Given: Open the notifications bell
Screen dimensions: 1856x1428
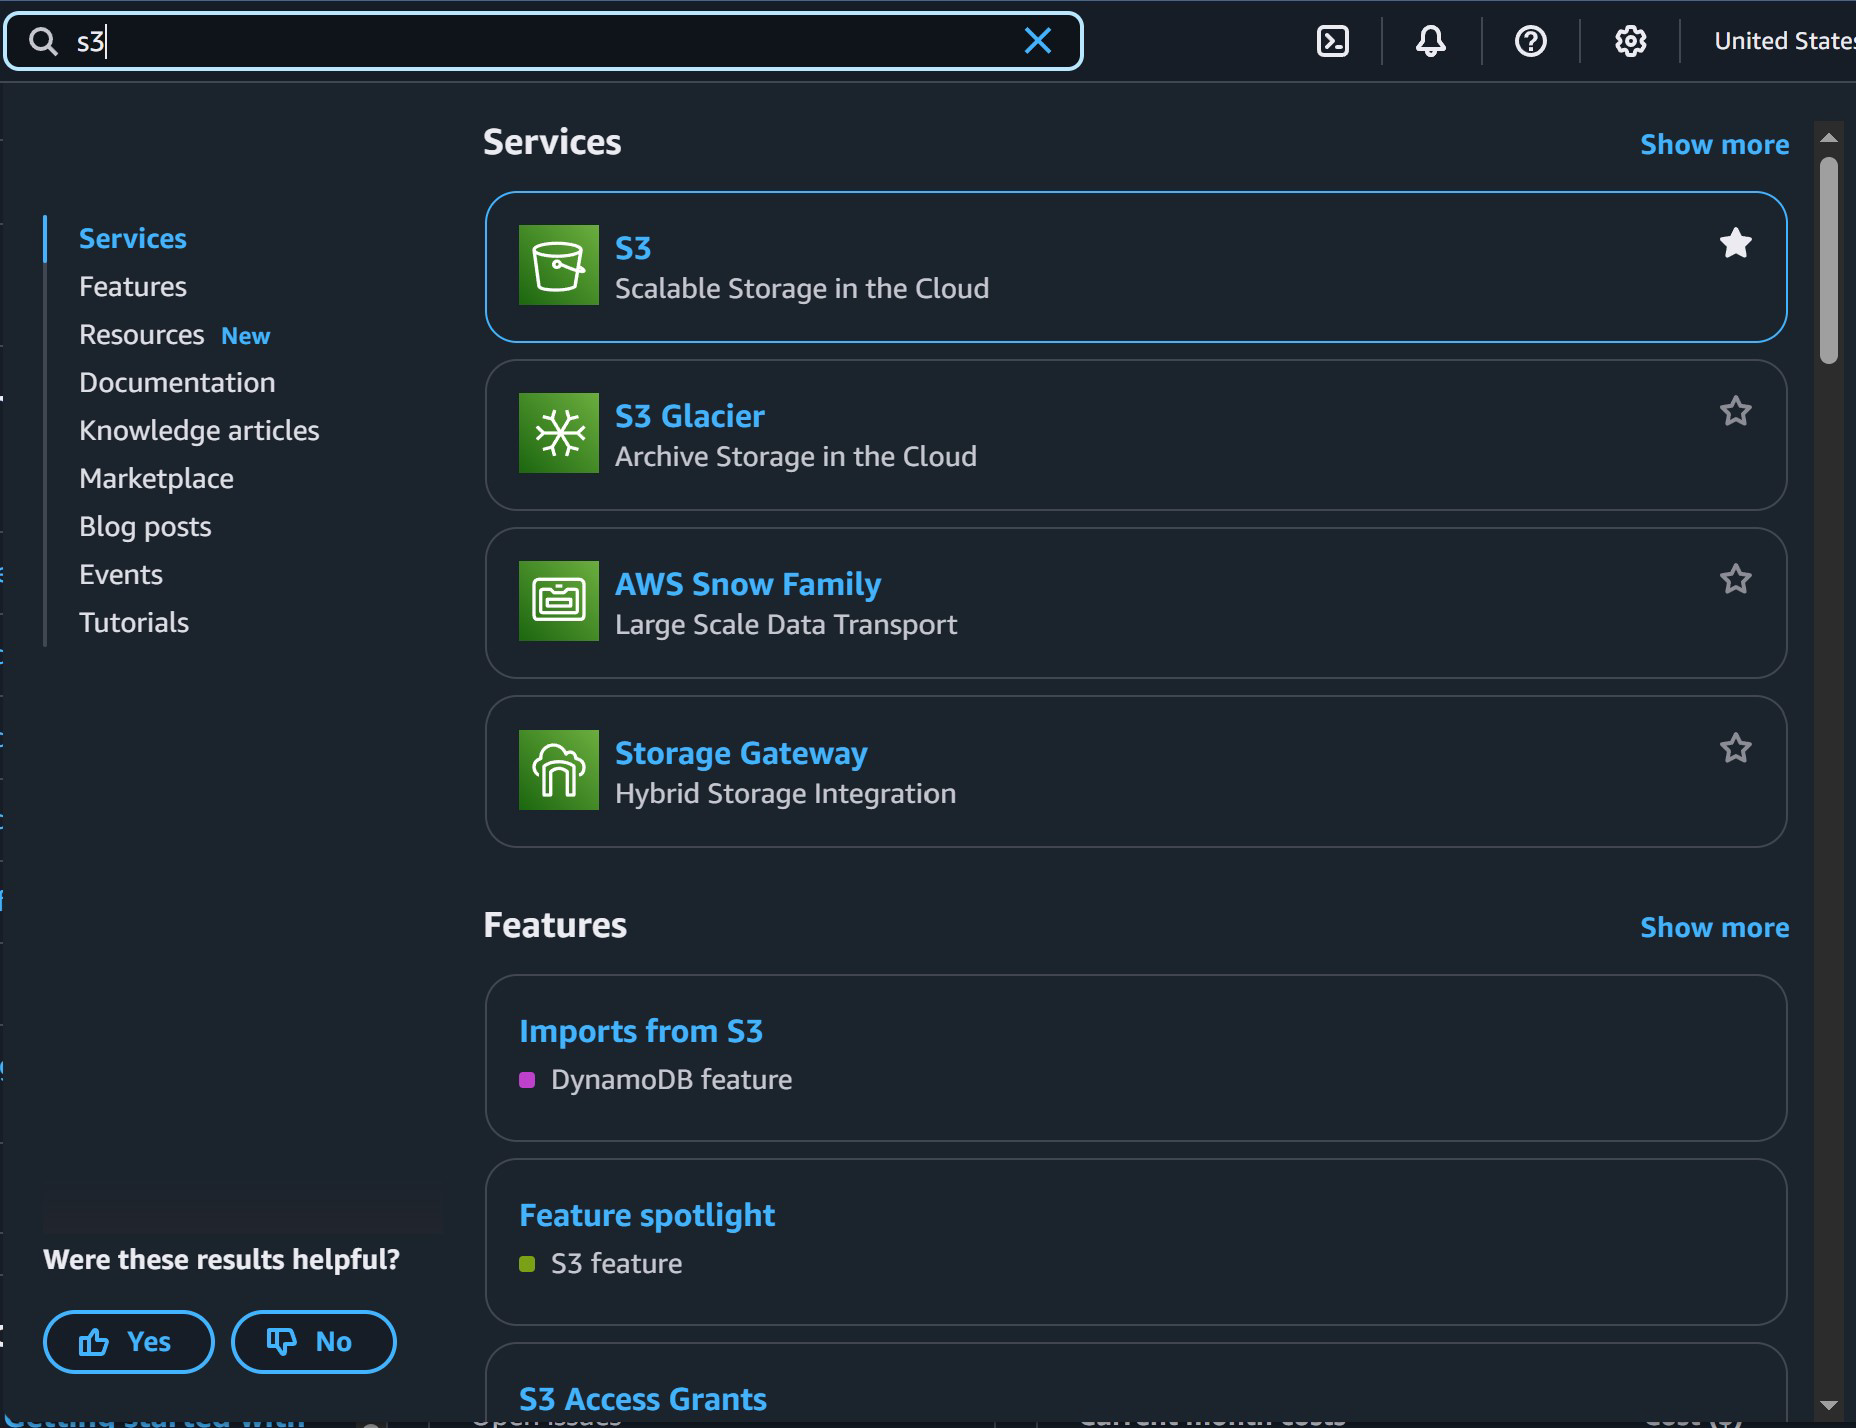Looking at the screenshot, I should (x=1431, y=41).
